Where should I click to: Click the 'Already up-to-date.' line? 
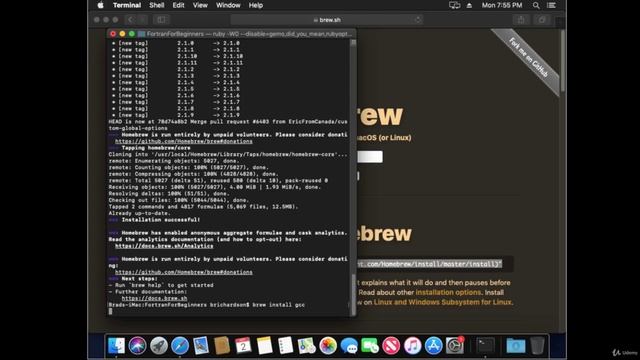pyautogui.click(x=140, y=213)
